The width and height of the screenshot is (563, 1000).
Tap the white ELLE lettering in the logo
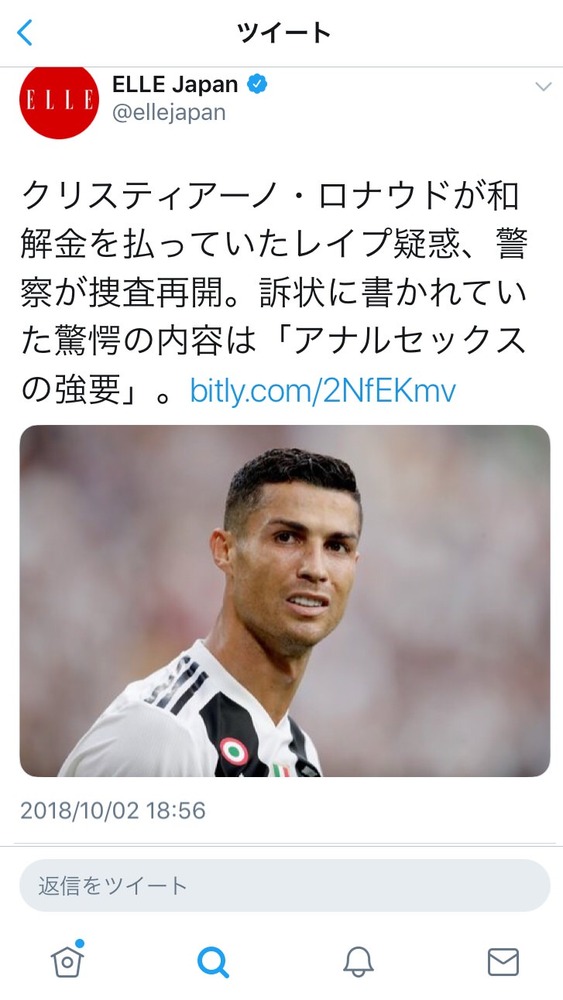pyautogui.click(x=59, y=100)
